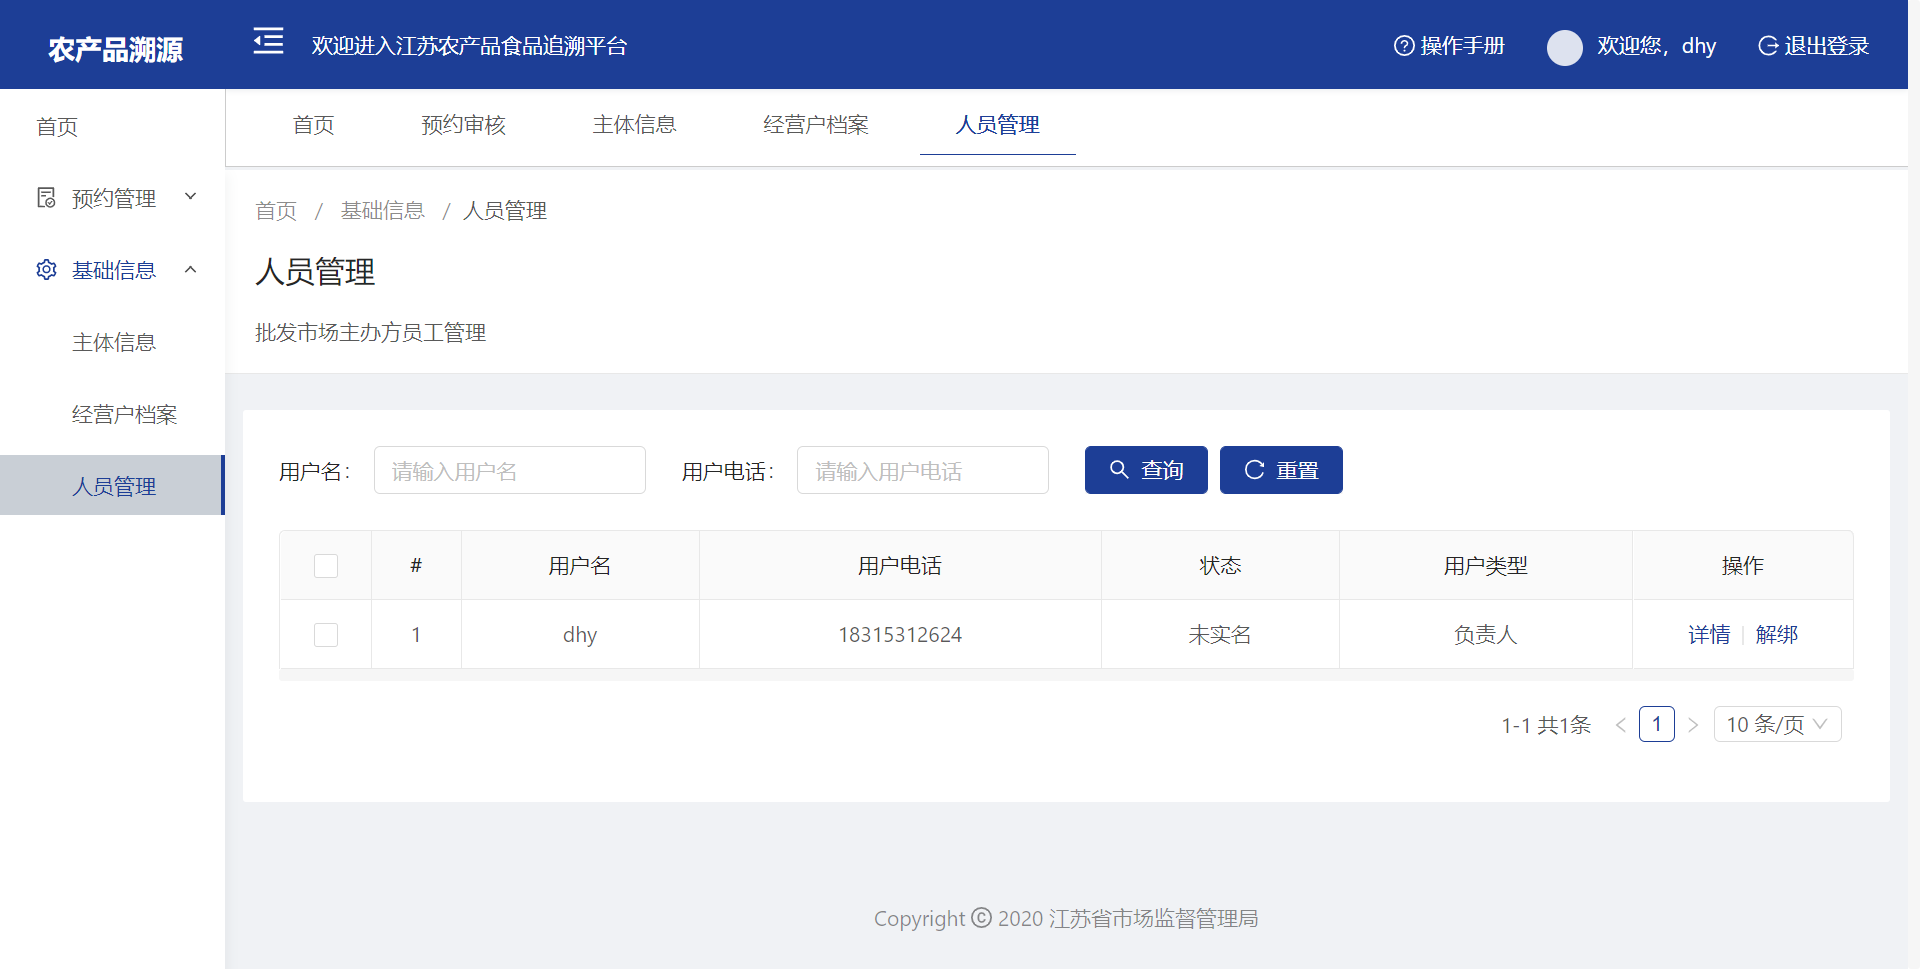This screenshot has width=1920, height=969.
Task: Switch to the 经营户档案 tab
Action: [815, 125]
